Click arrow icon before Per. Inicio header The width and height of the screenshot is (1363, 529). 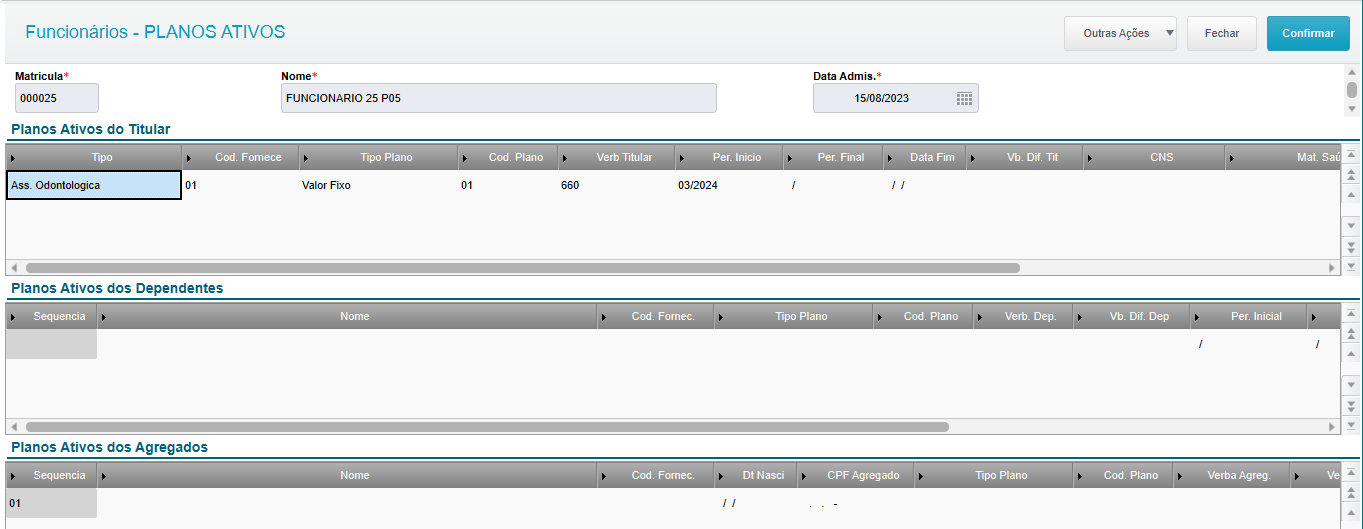682,158
